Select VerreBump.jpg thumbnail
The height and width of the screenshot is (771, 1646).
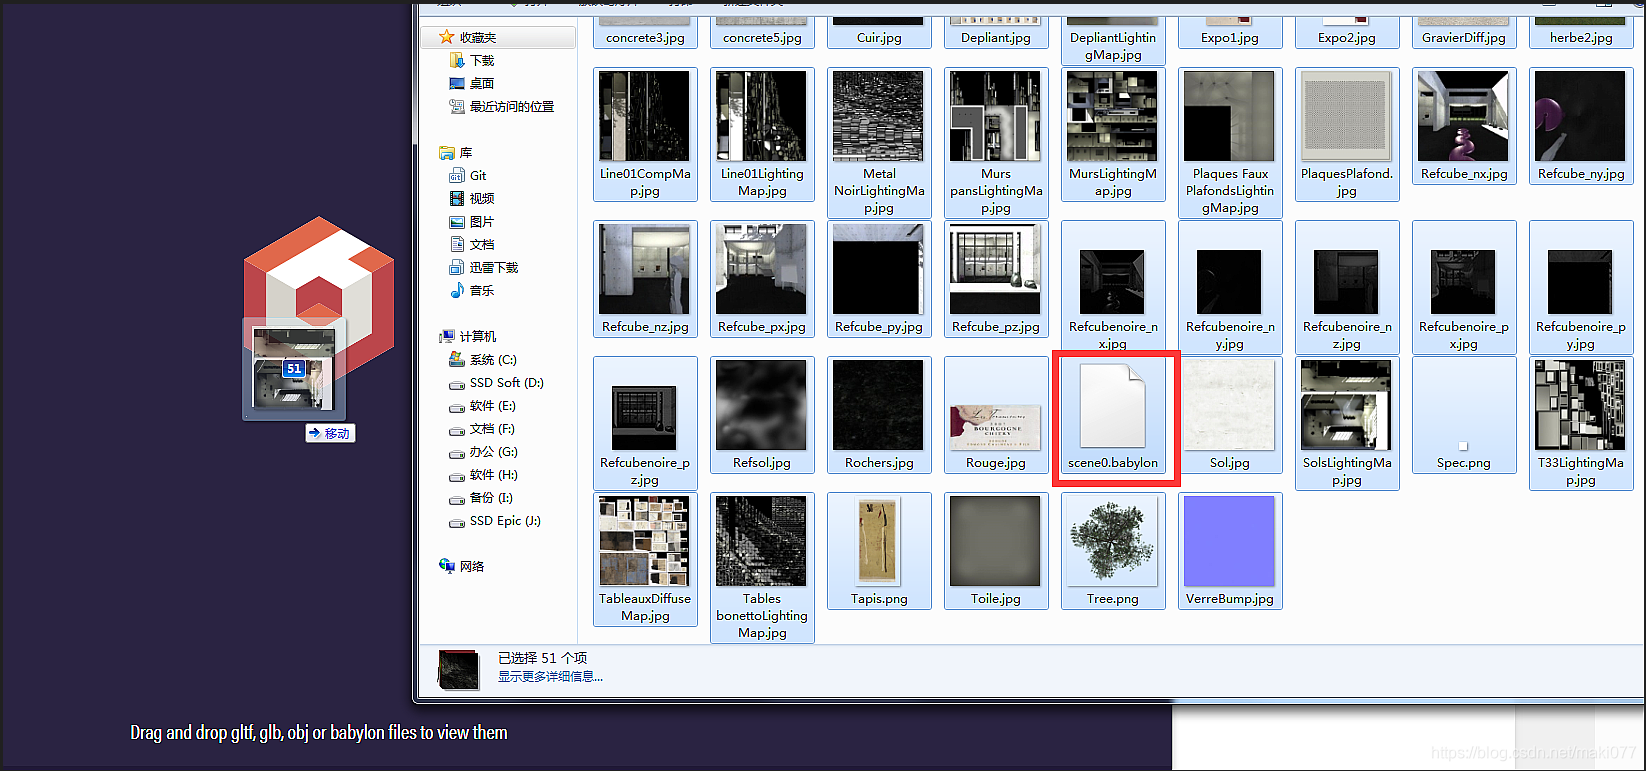pyautogui.click(x=1229, y=541)
